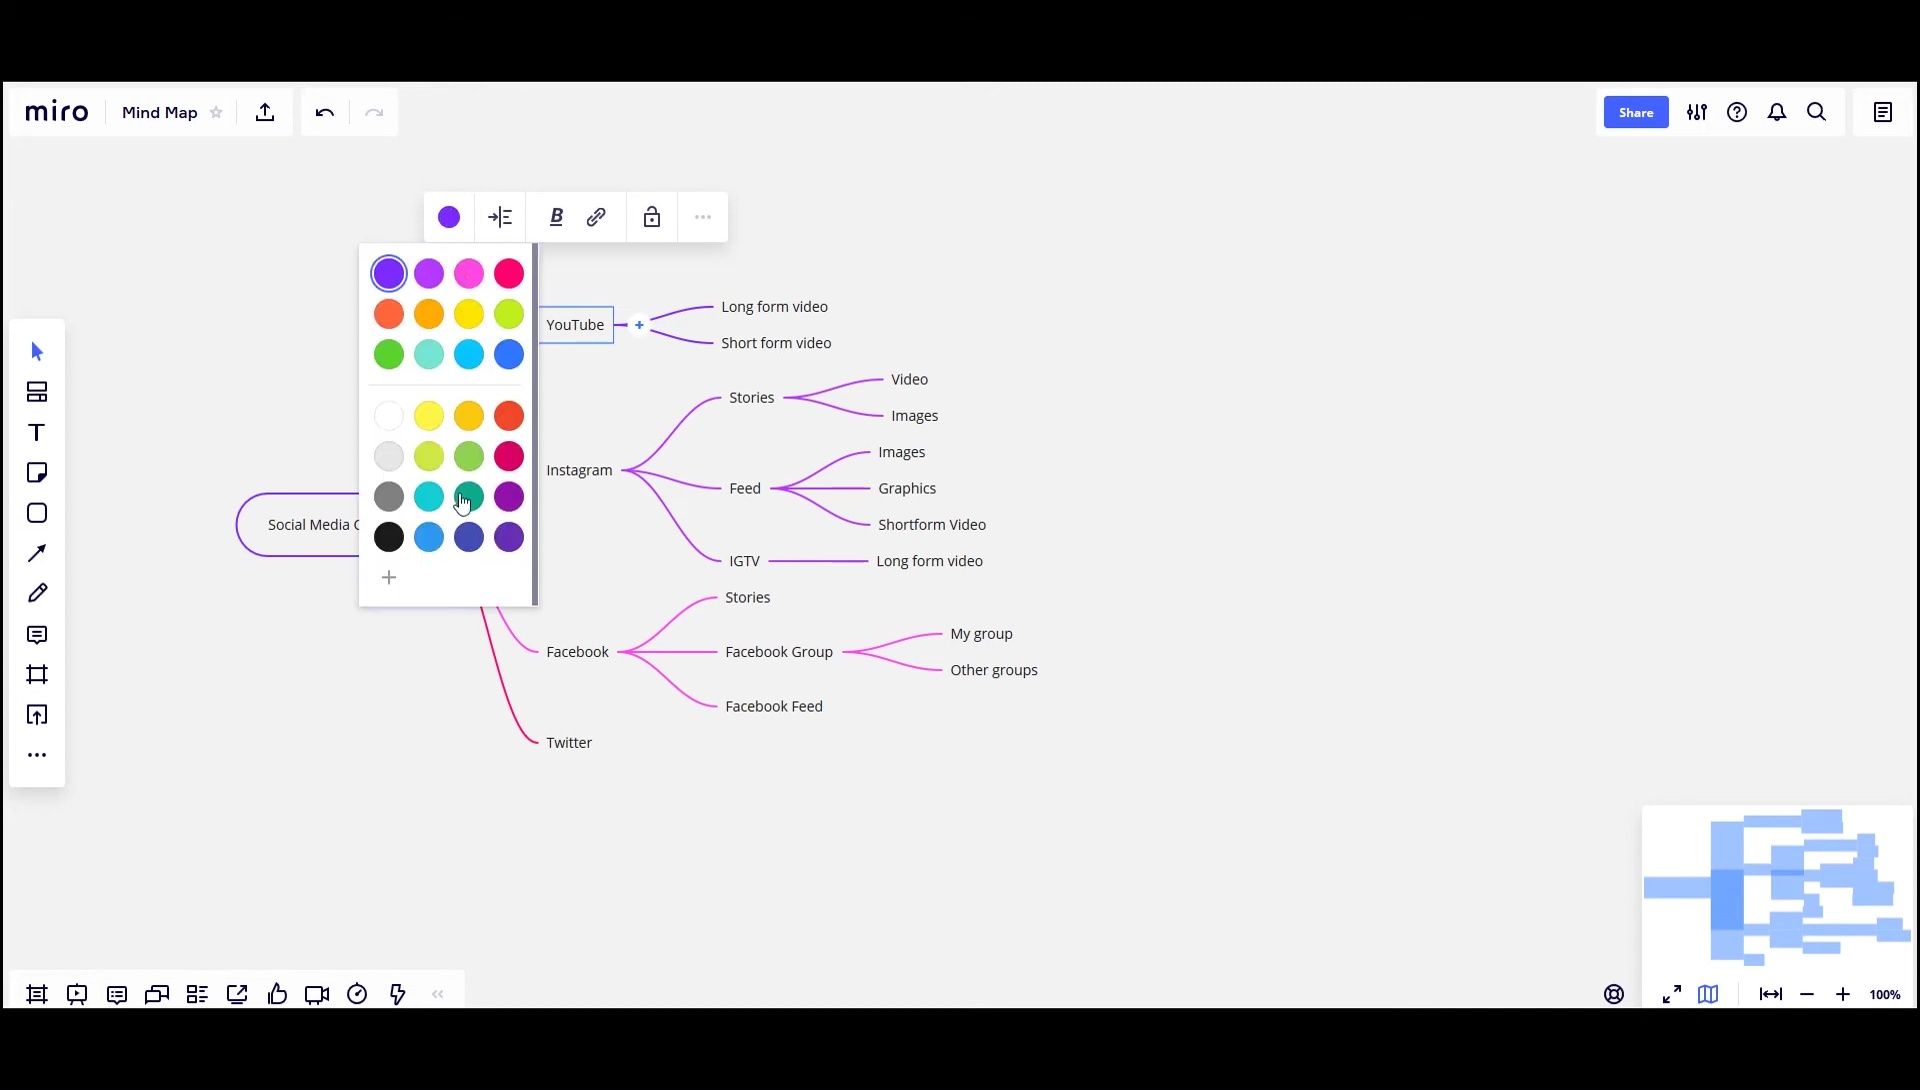
Task: Select the Other groups node
Action: click(994, 670)
